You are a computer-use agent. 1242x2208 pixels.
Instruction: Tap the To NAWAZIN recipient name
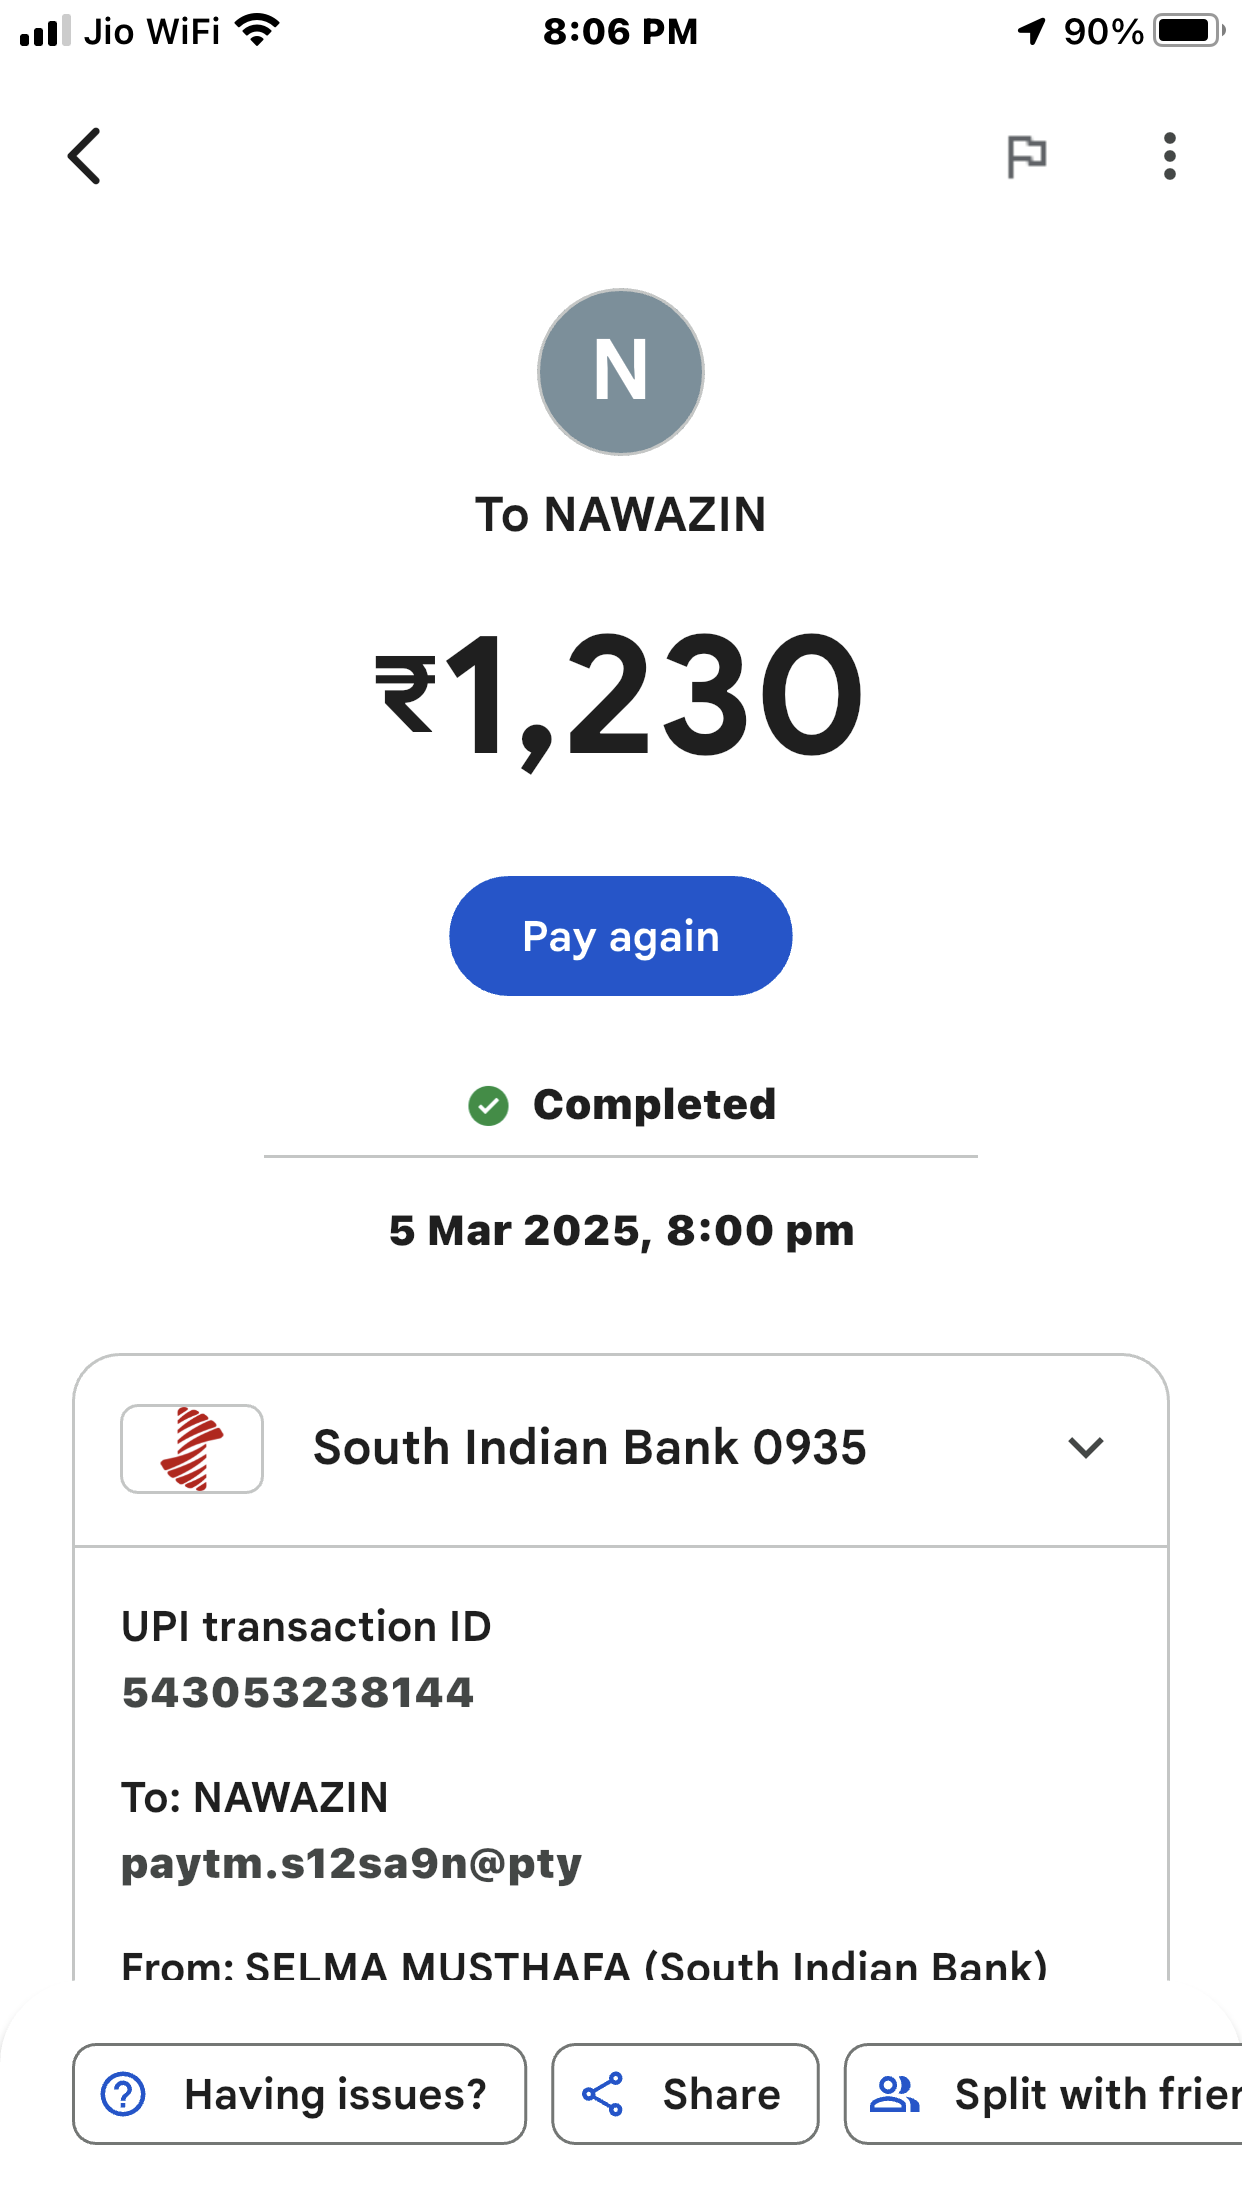(x=620, y=515)
